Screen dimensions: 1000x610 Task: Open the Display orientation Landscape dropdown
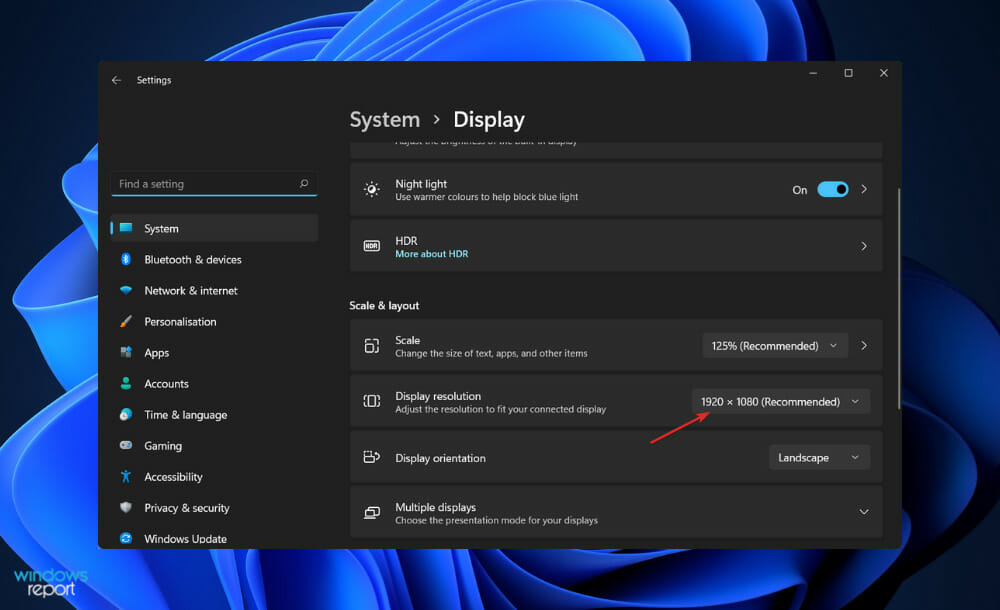point(818,458)
